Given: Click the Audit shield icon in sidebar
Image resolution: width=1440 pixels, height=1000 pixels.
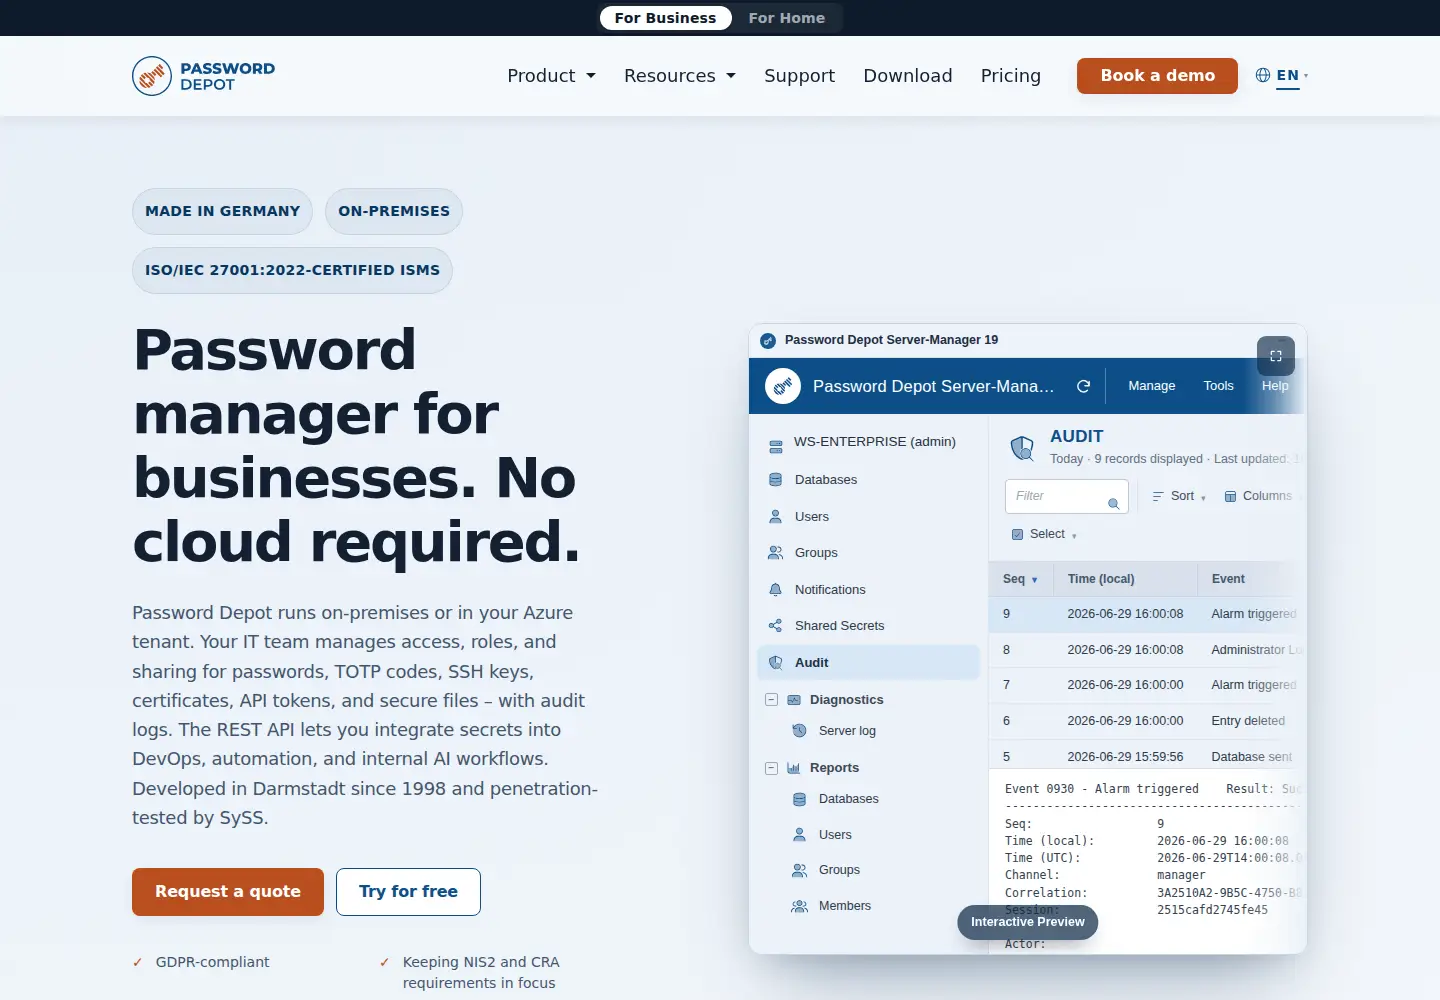Looking at the screenshot, I should point(775,663).
